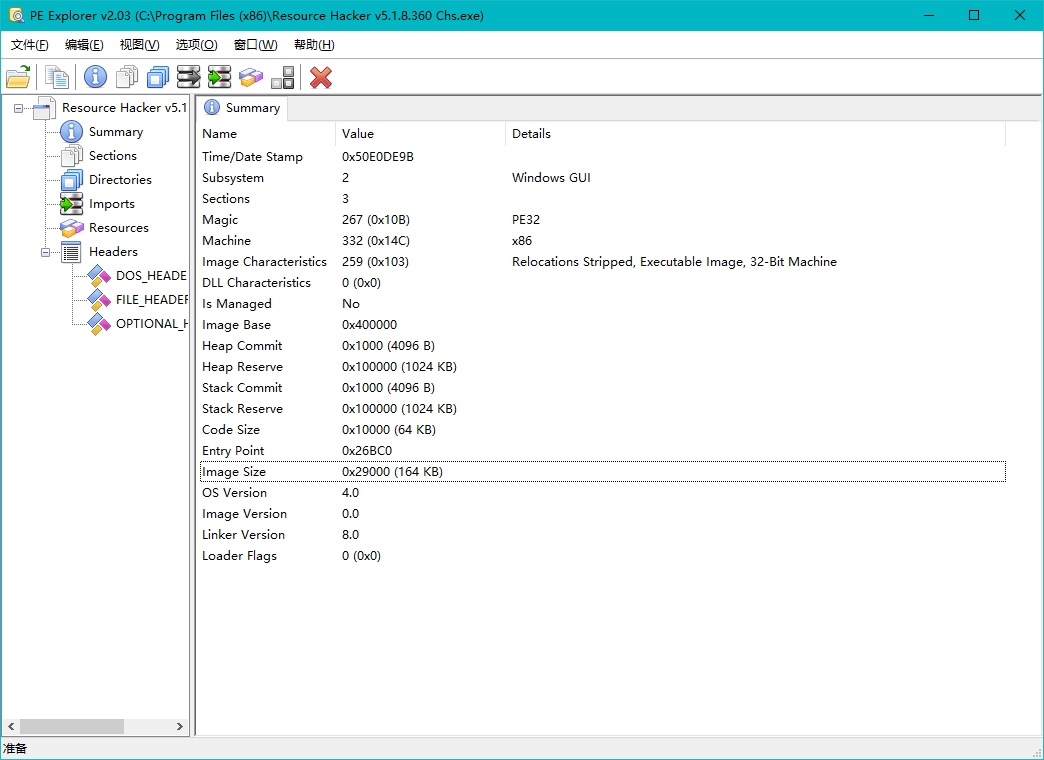Select the Image Characteristics row
The image size is (1044, 760).
[603, 262]
